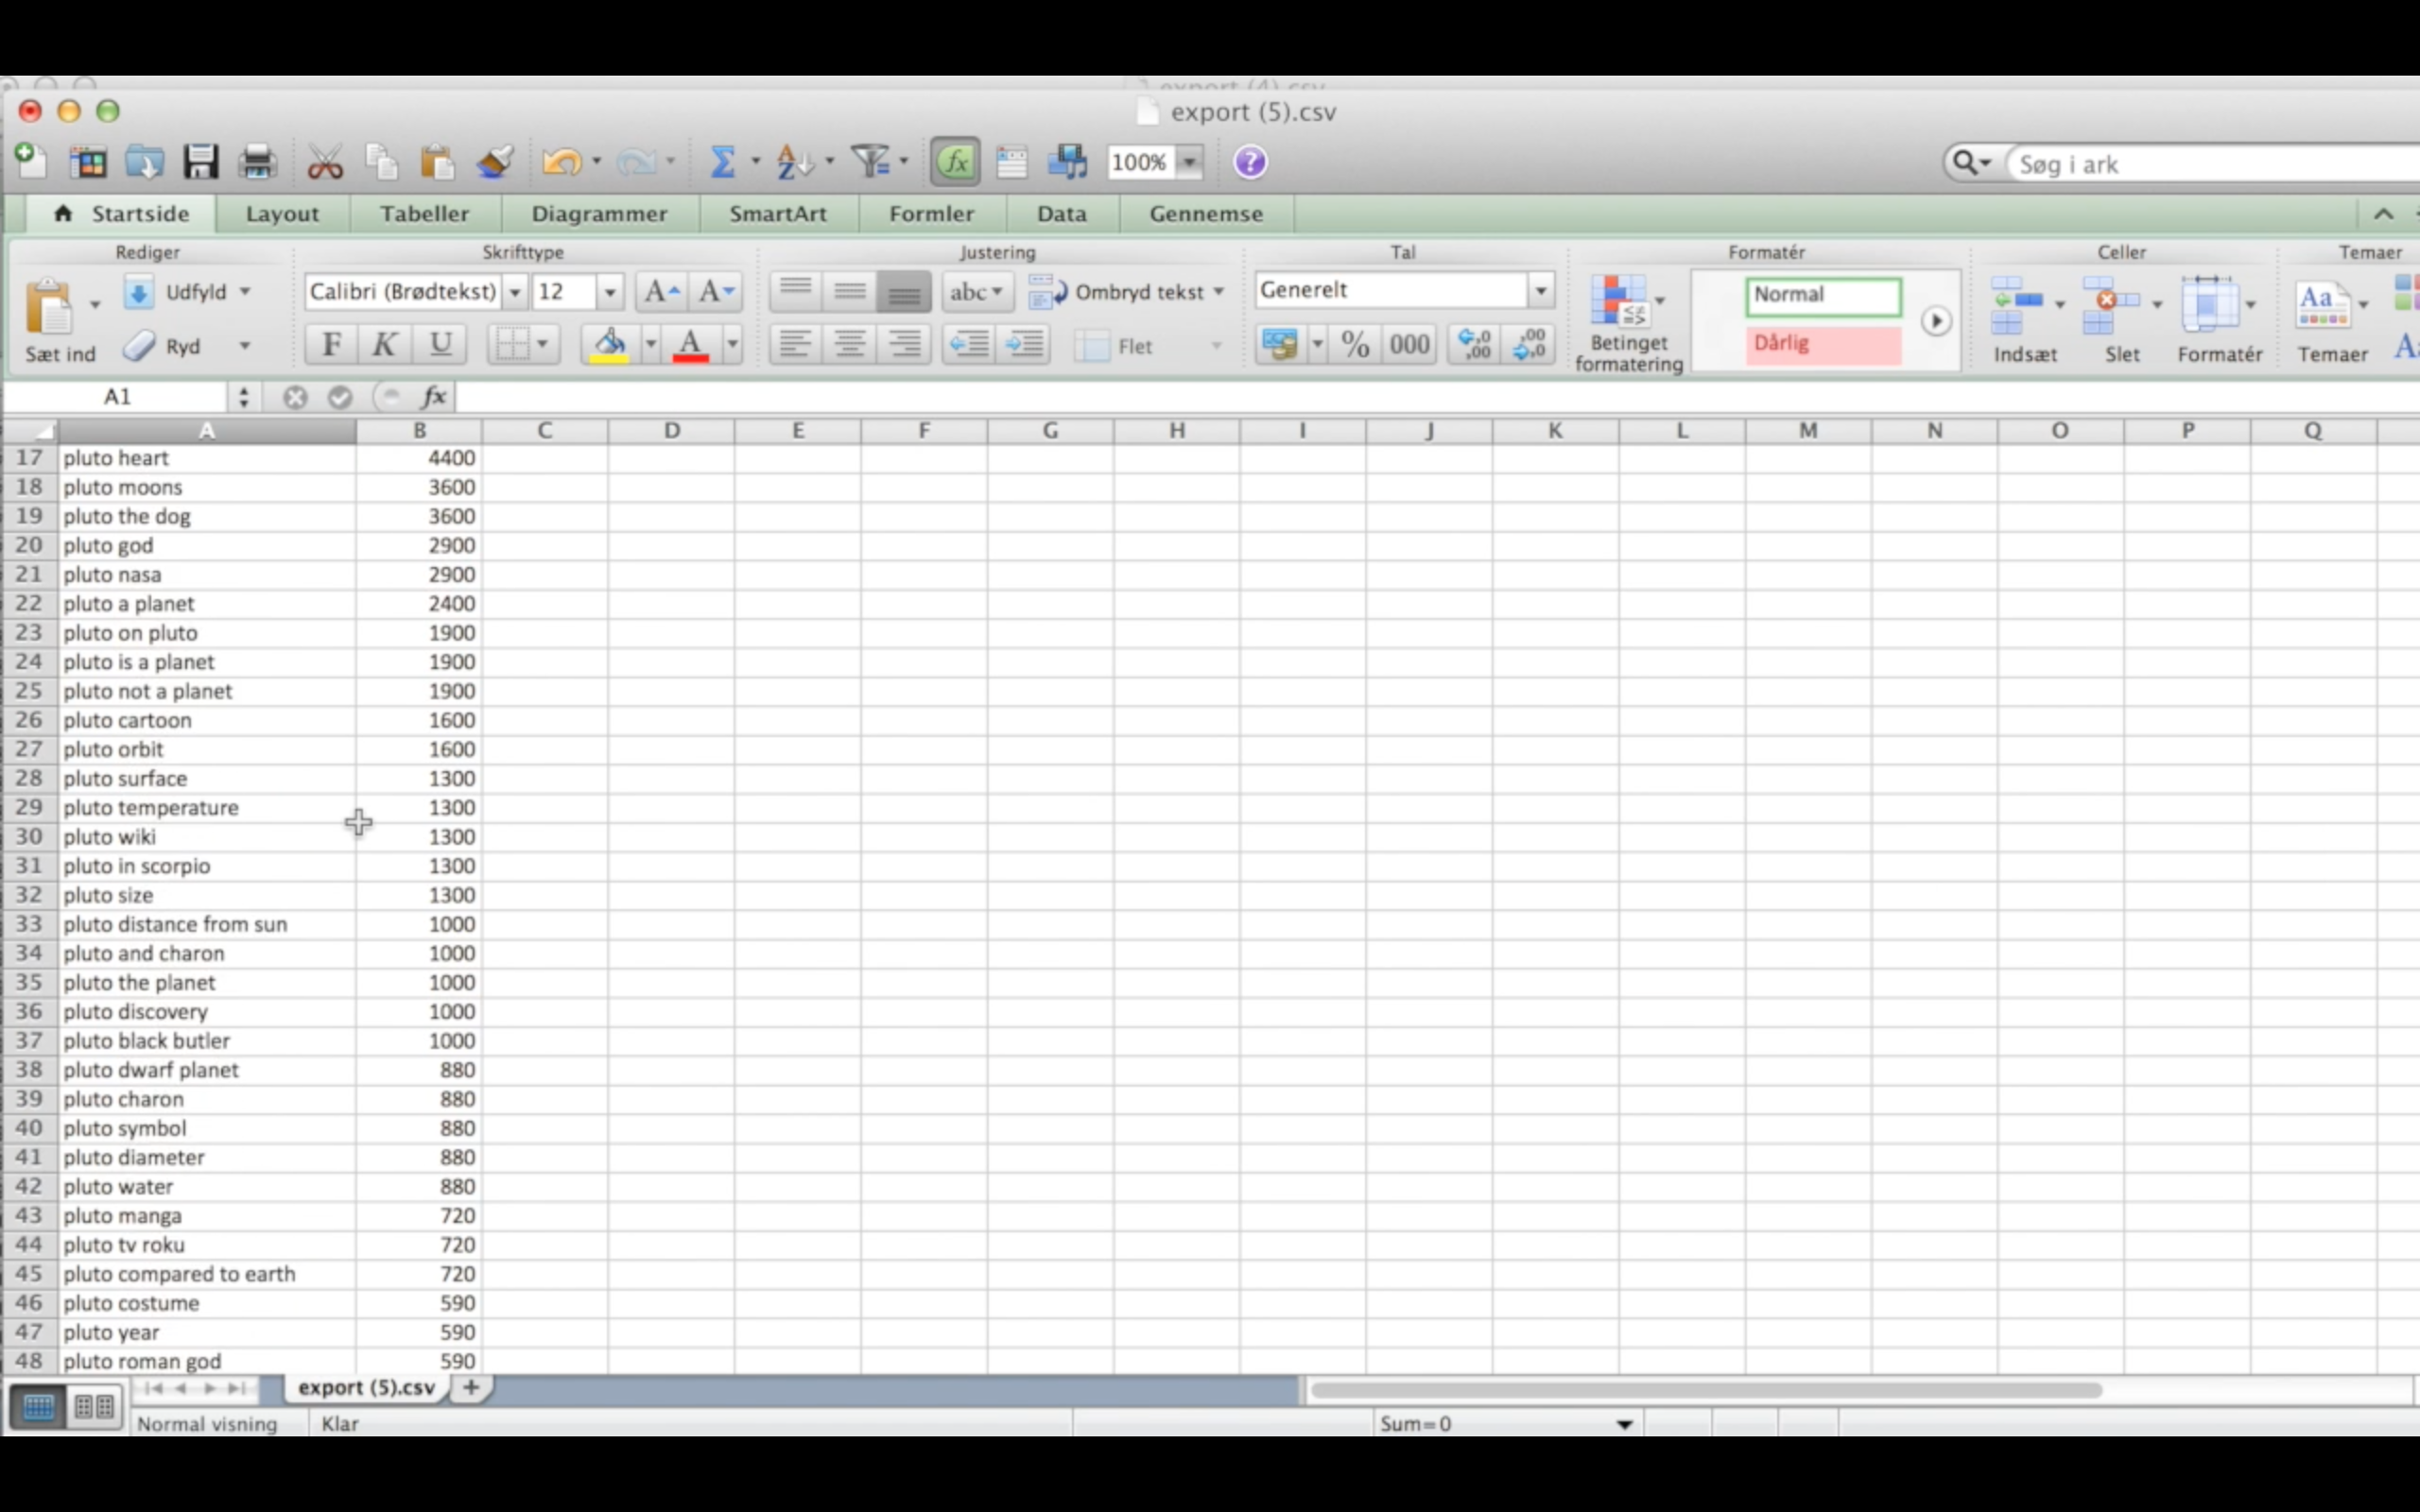Click the yellow fill color bucket
The height and width of the screenshot is (1512, 2420).
[x=609, y=345]
